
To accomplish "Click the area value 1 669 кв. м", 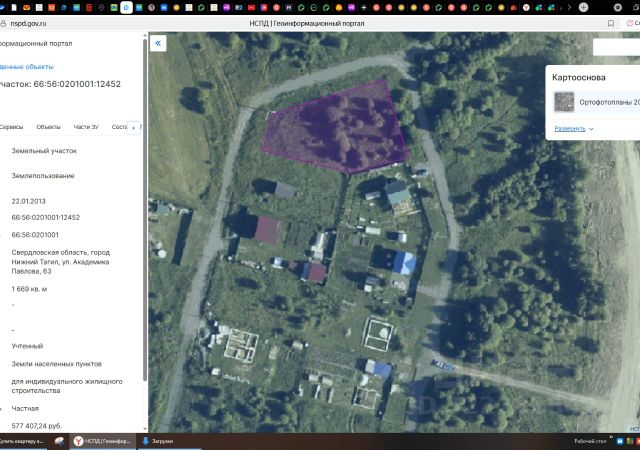I will (x=29, y=289).
